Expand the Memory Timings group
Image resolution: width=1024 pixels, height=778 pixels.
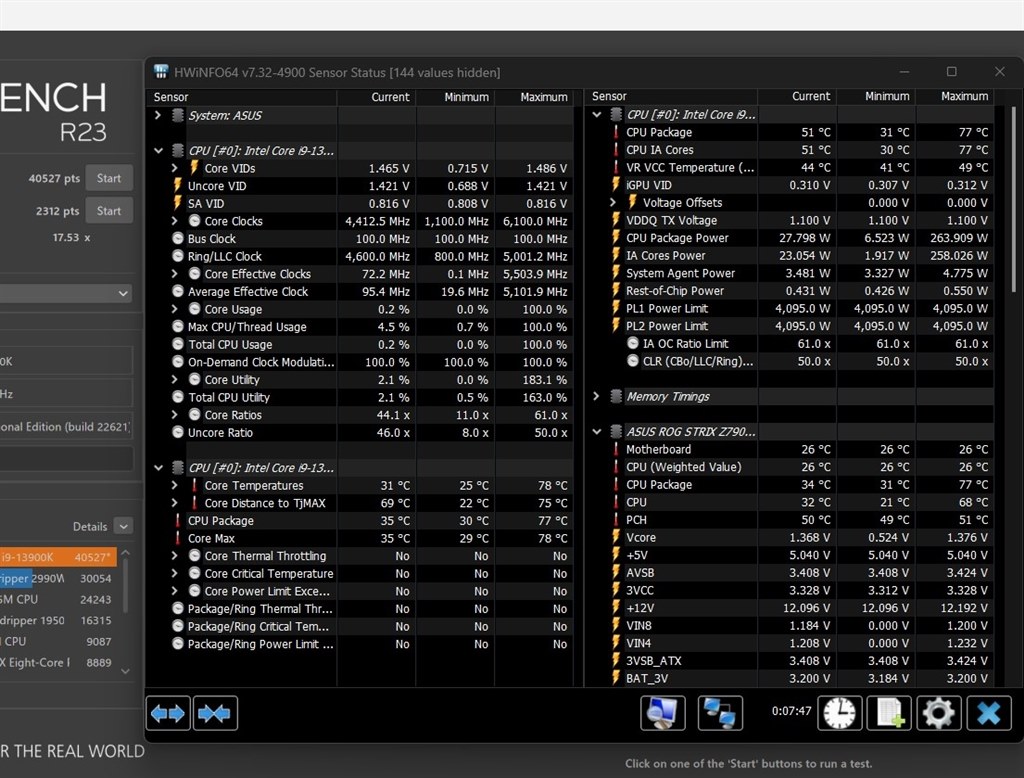[x=596, y=397]
